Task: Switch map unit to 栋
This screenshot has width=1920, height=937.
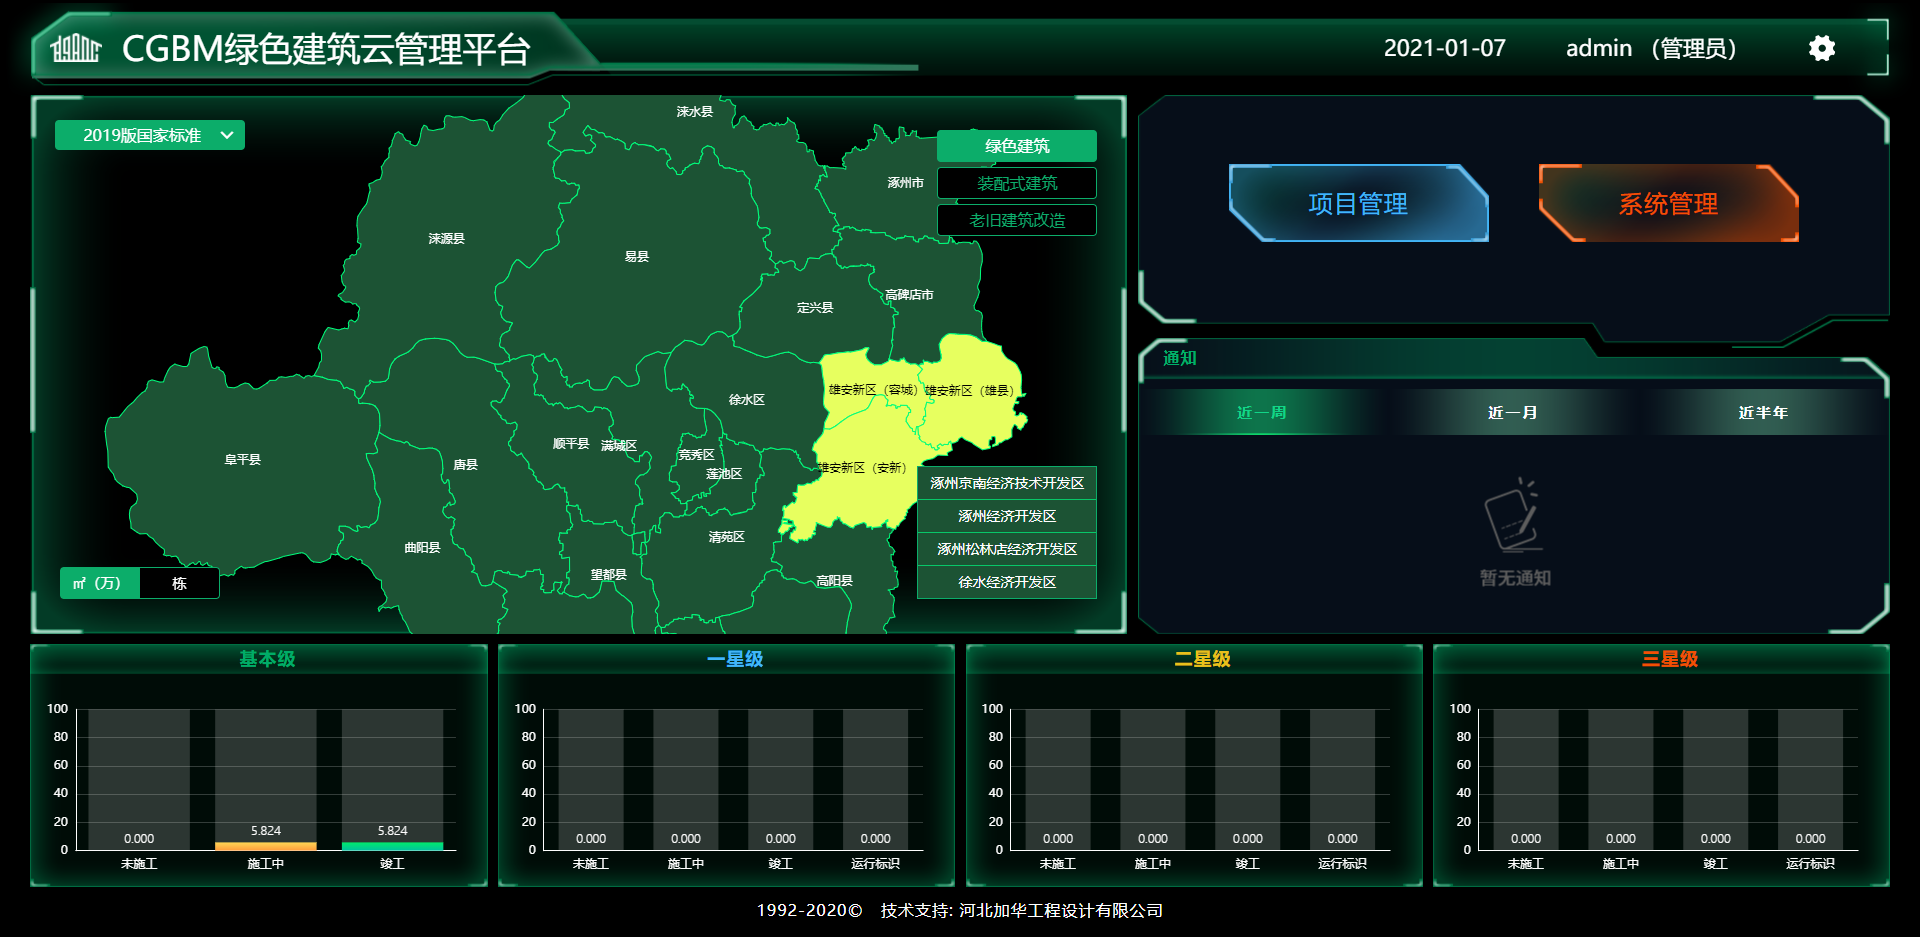Action: (179, 583)
